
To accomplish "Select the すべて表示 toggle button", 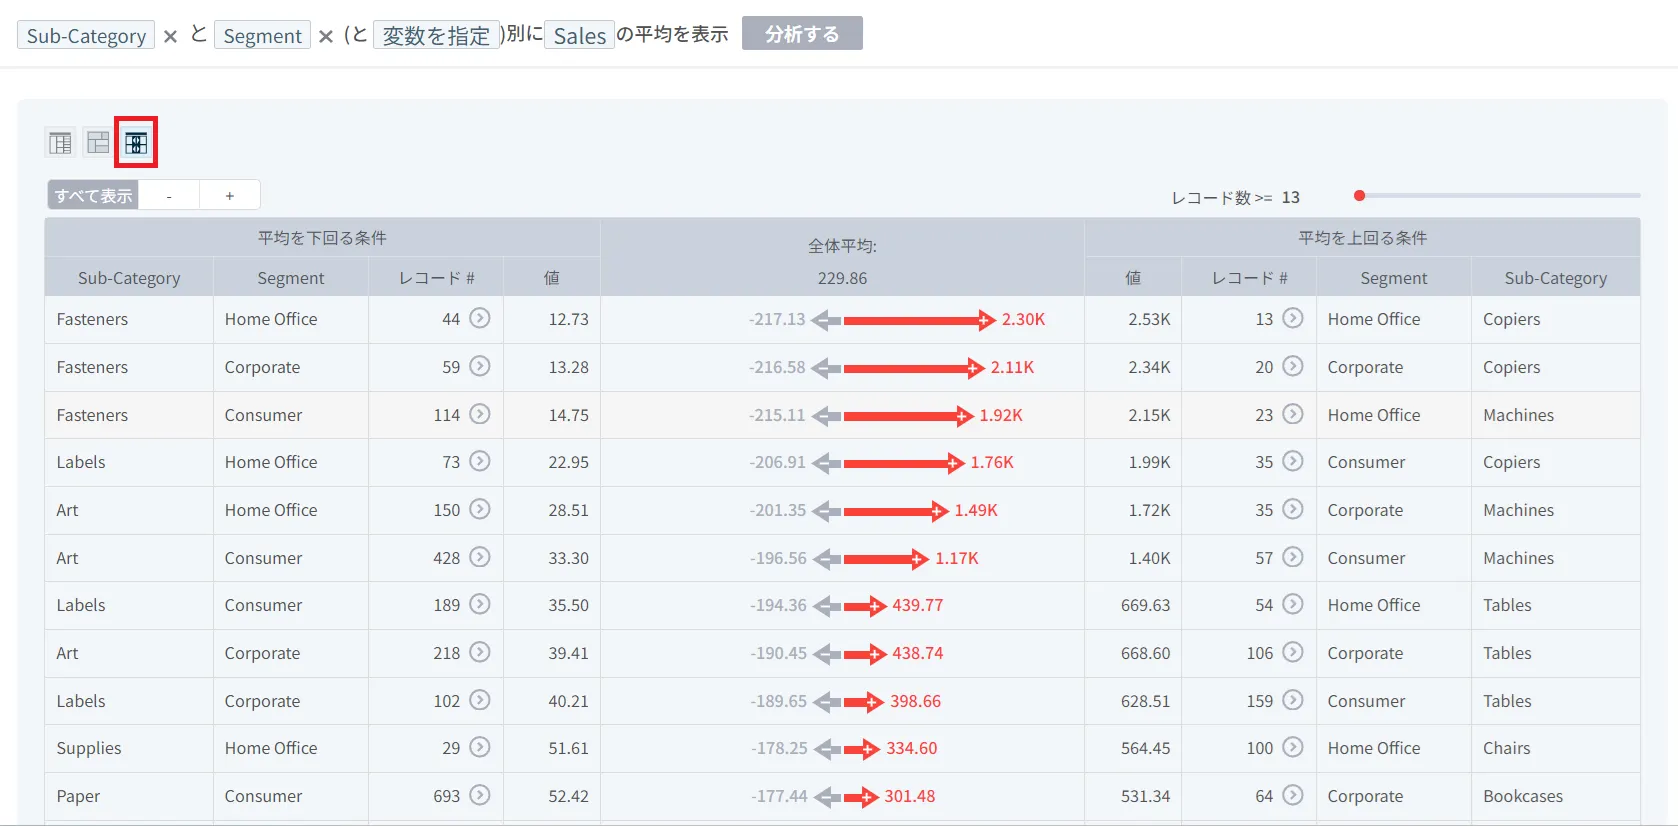I will click(x=93, y=195).
